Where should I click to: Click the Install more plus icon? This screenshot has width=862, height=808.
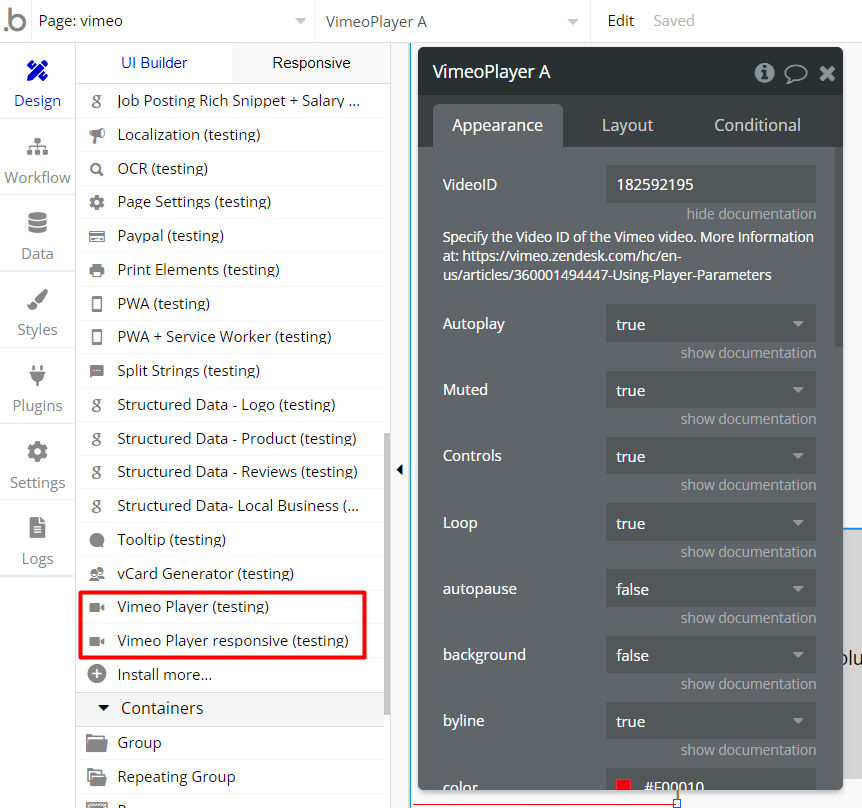pos(97,674)
